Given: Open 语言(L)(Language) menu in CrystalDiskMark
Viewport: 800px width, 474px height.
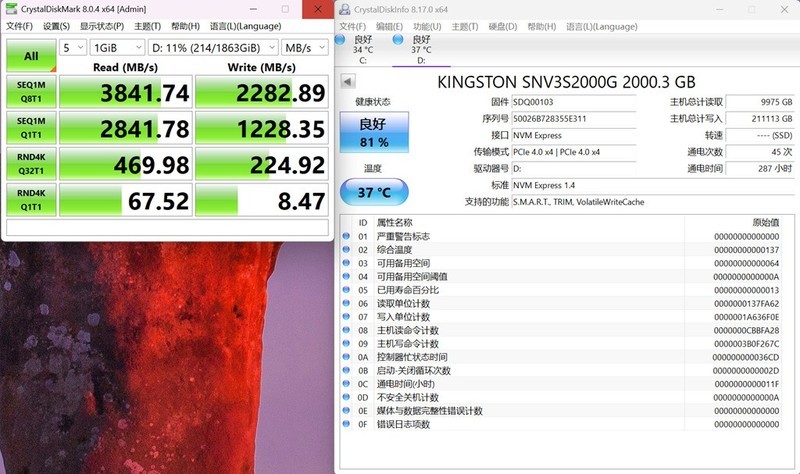Looking at the screenshot, I should pyautogui.click(x=245, y=26).
